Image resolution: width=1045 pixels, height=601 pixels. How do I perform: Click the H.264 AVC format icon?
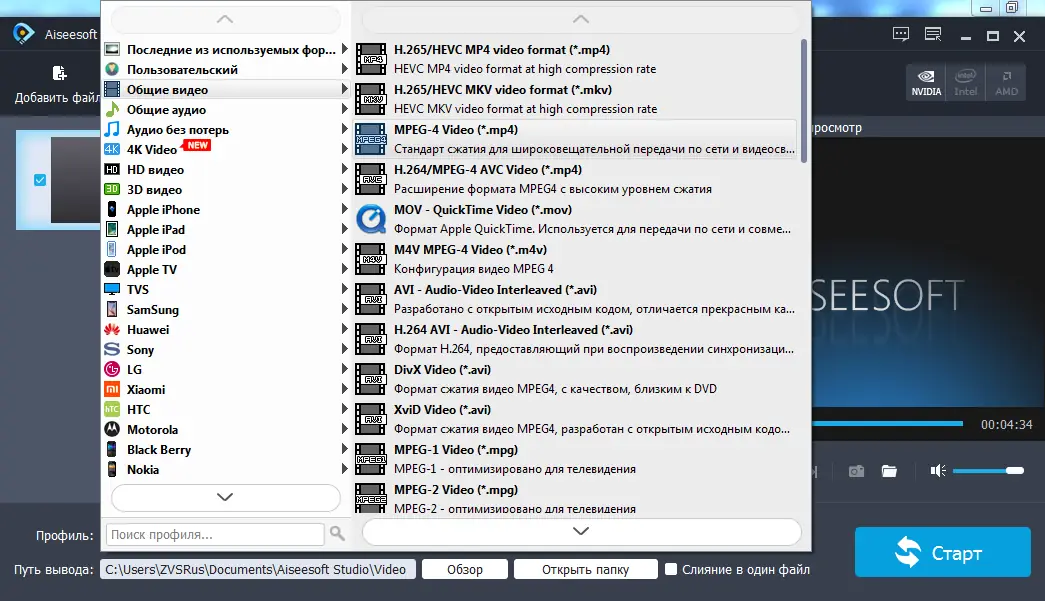(371, 179)
